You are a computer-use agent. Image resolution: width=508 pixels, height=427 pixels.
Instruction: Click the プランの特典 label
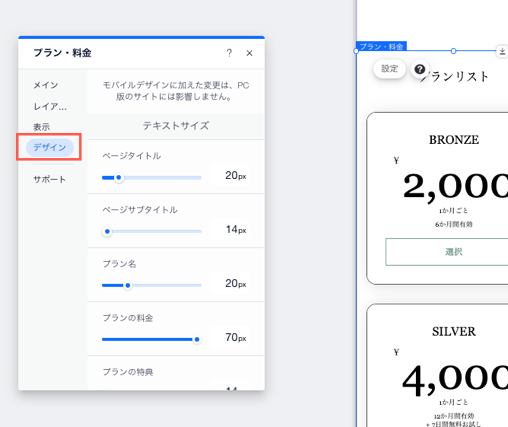click(x=128, y=372)
